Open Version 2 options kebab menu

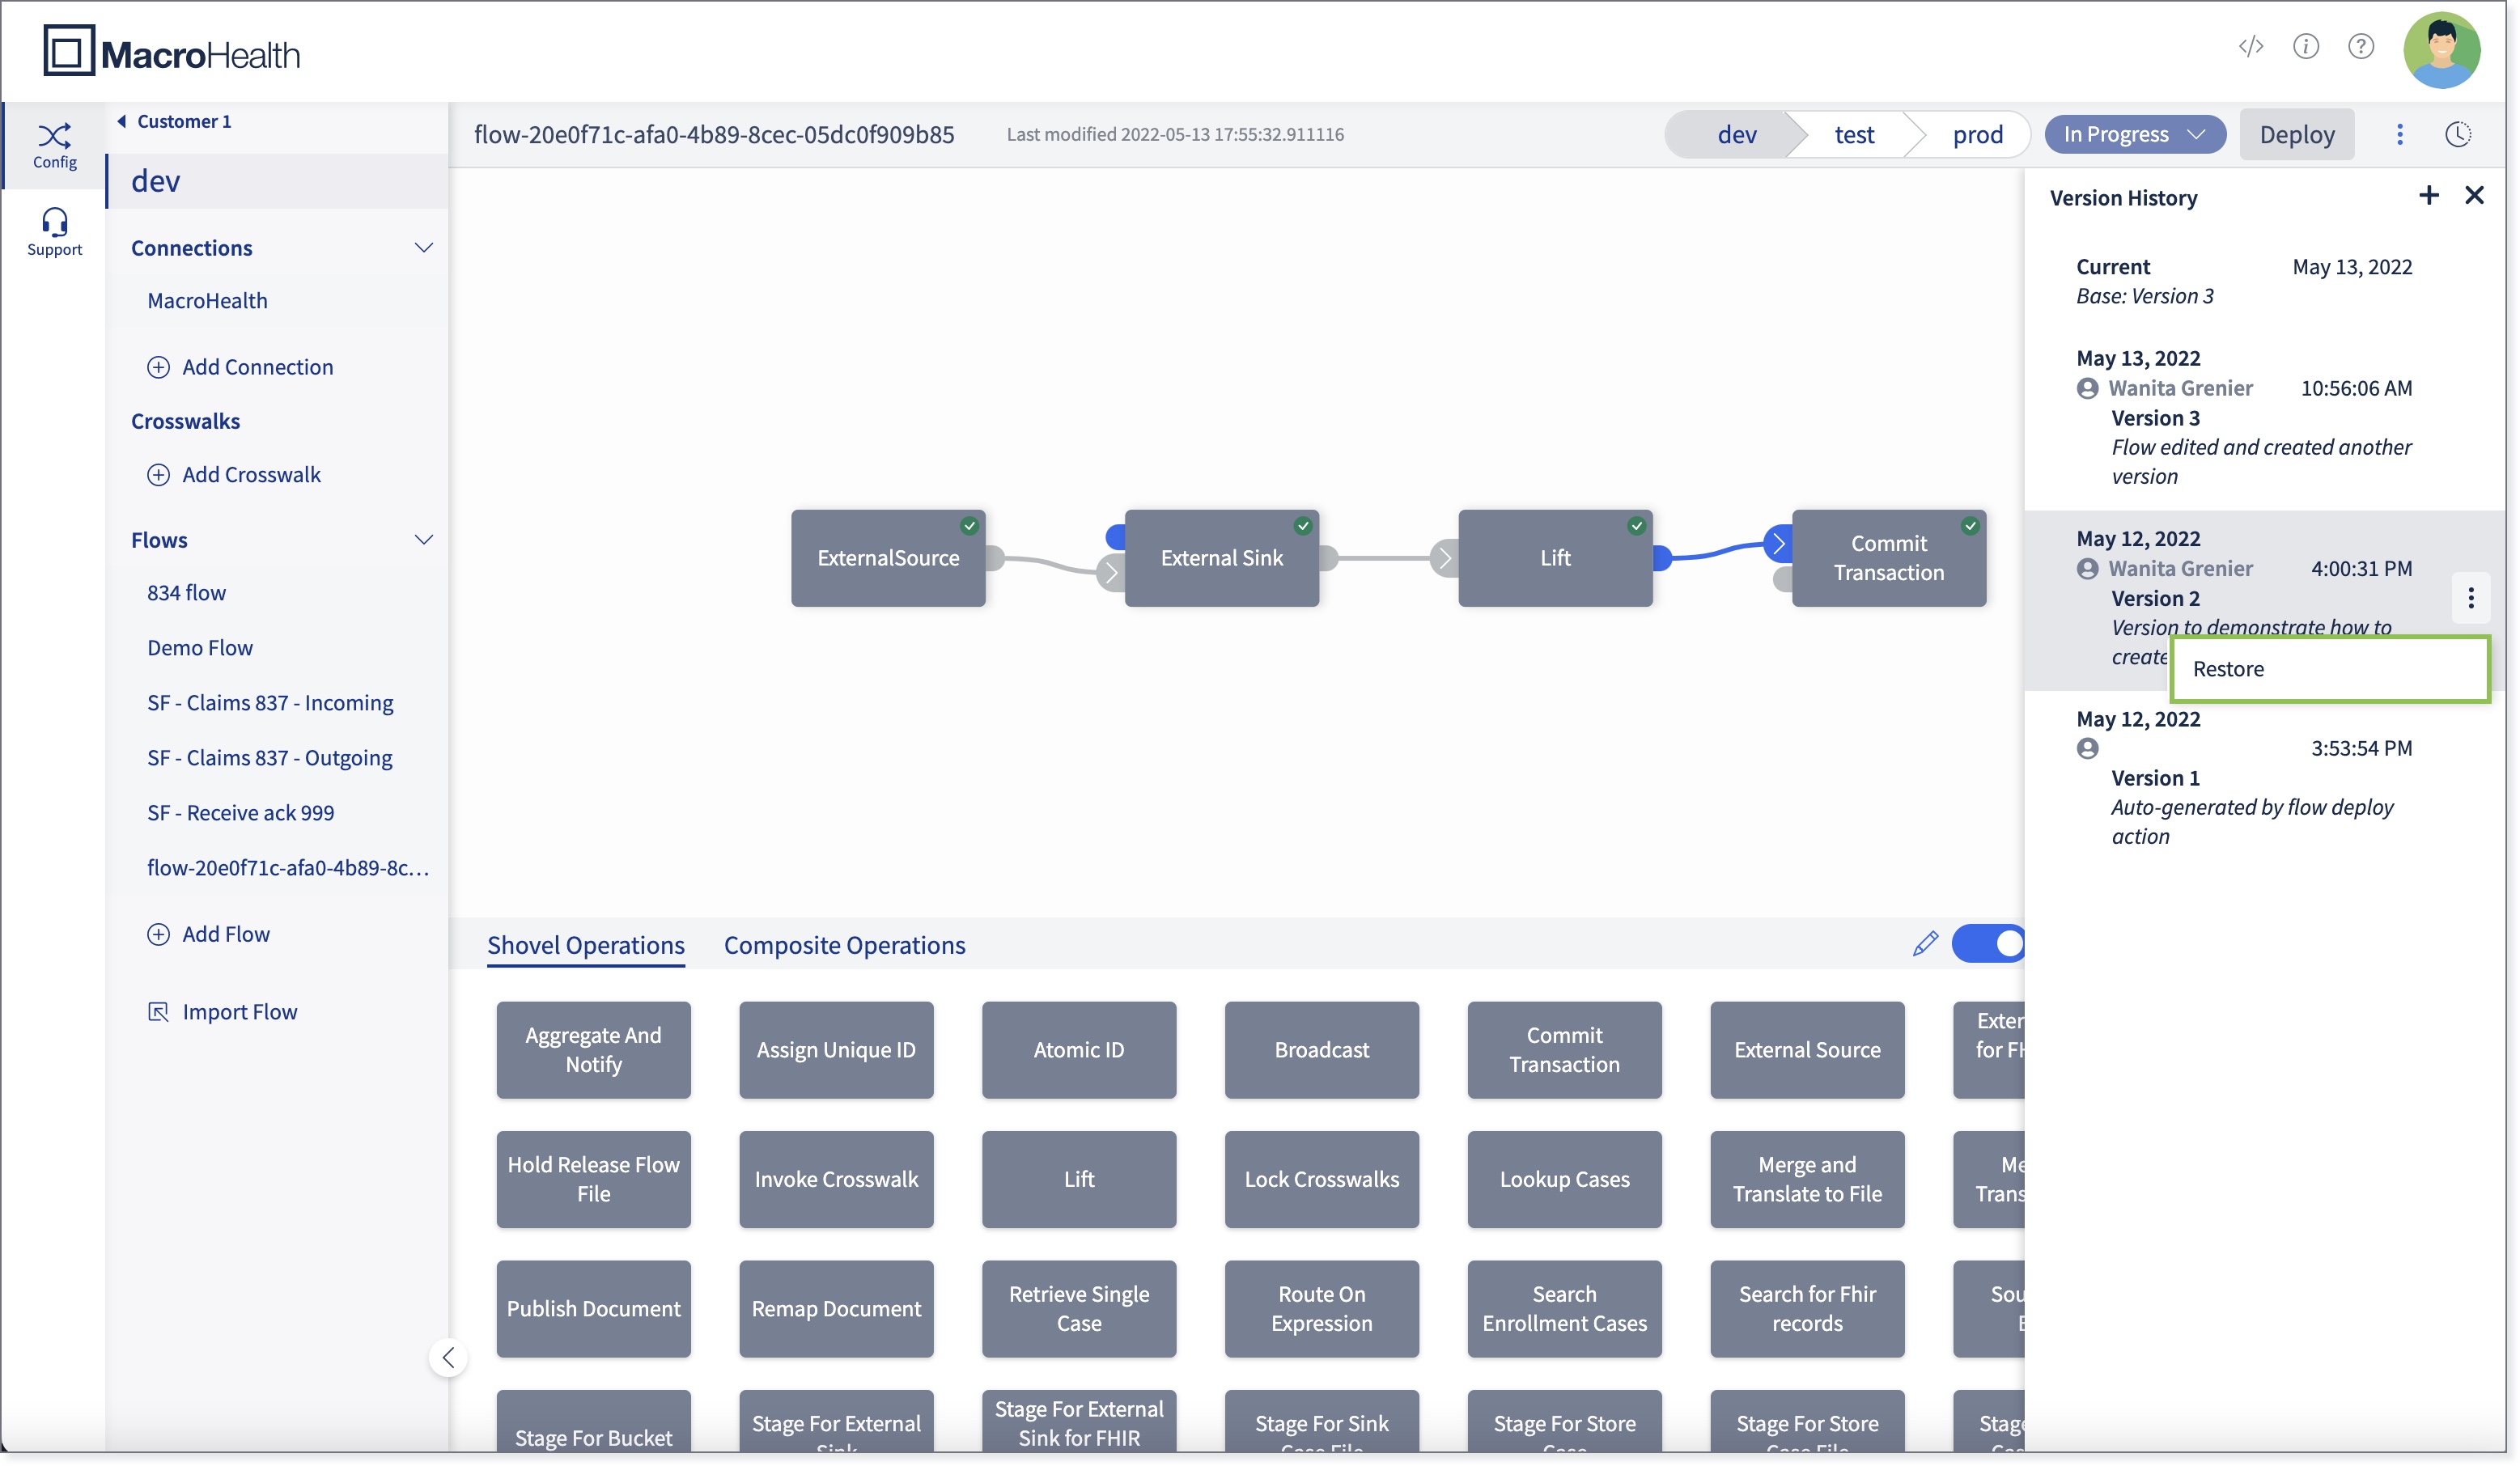pos(2471,598)
